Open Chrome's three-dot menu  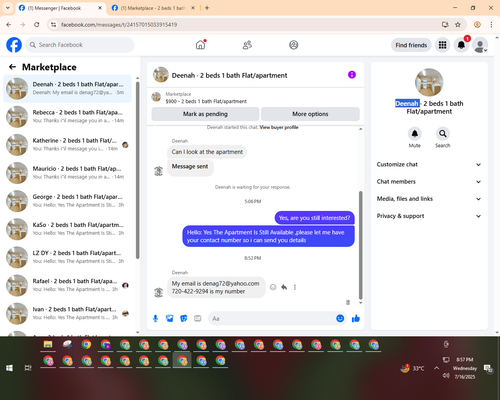[x=491, y=24]
